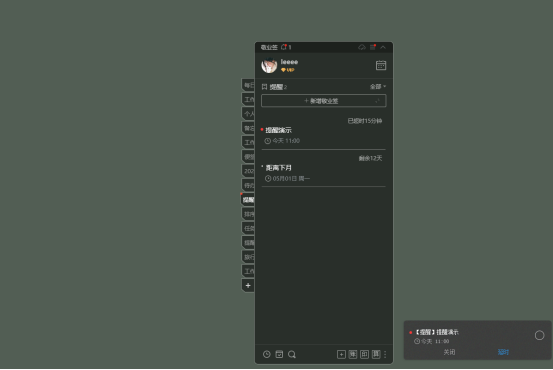Collapse the panel with the up chevron
This screenshot has height=370, width=553.
point(383,47)
